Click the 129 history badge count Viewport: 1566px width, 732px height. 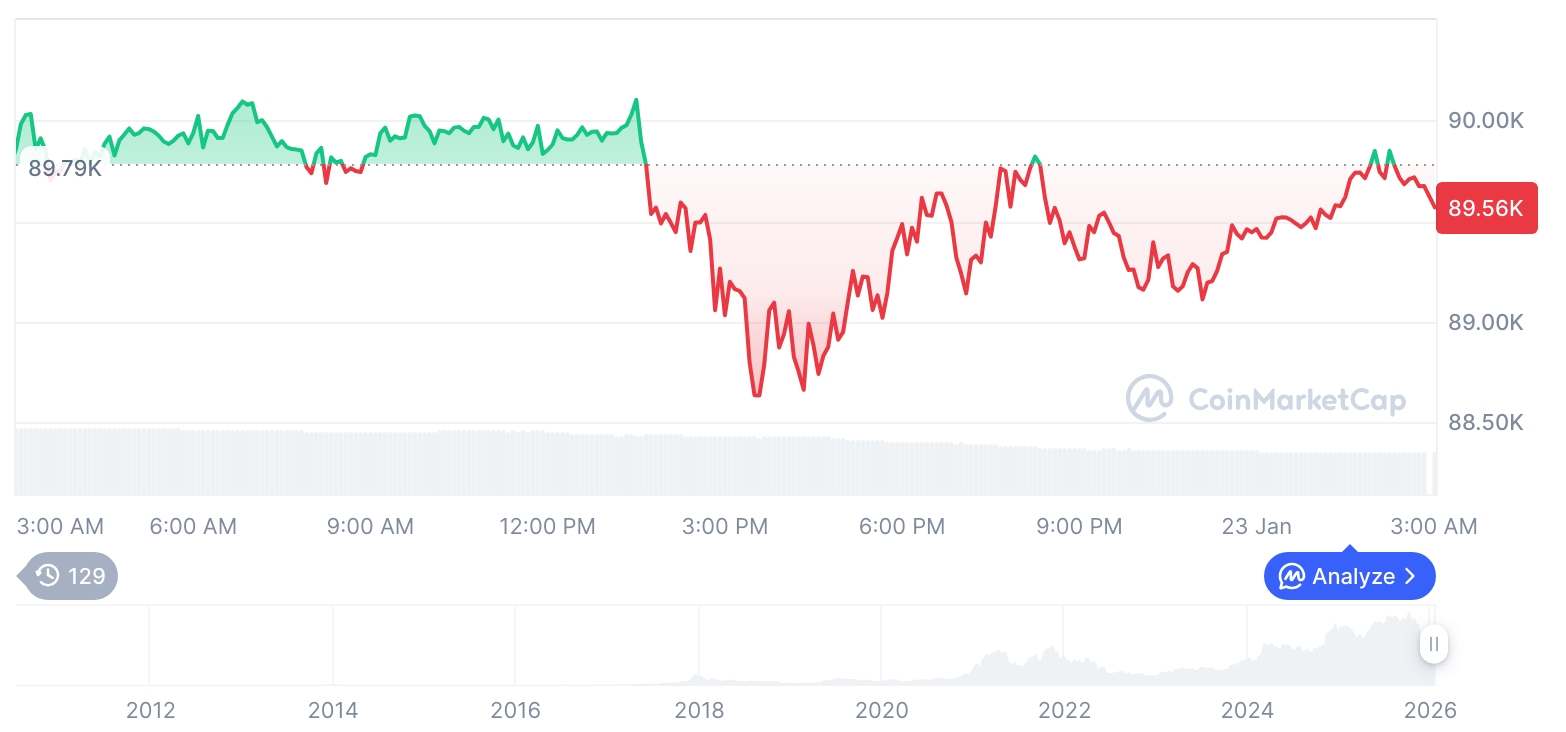[x=87, y=575]
